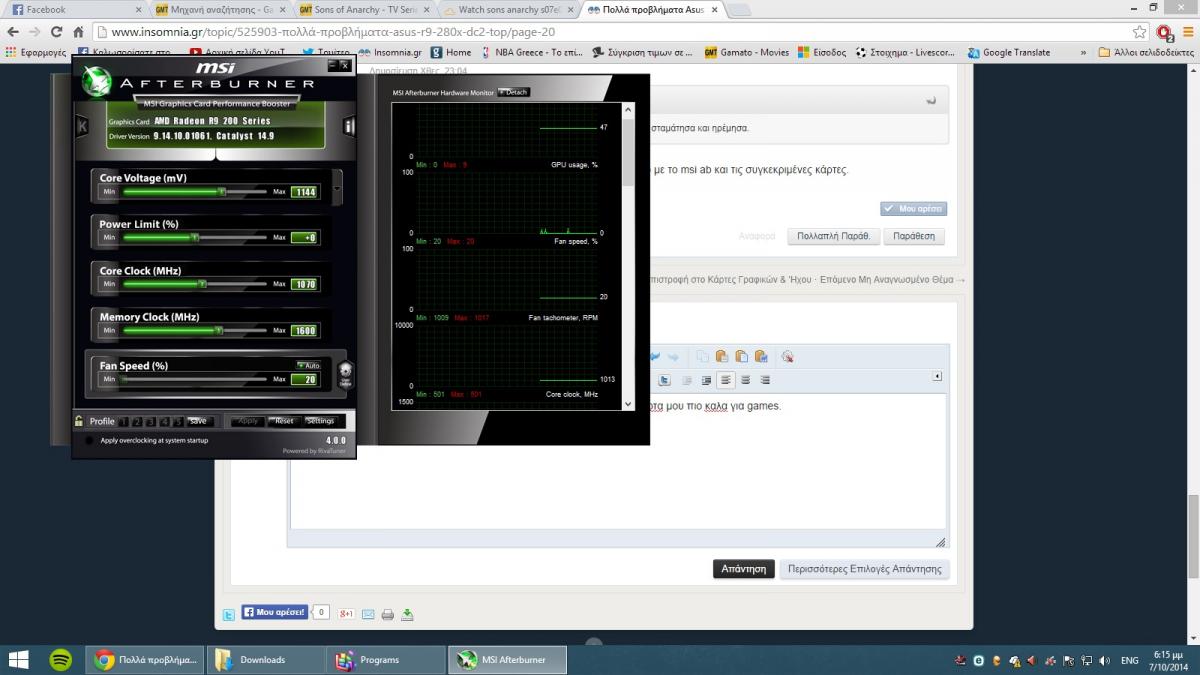The image size is (1200, 675).
Task: Bookmark this page with the star icon
Action: point(1139,32)
